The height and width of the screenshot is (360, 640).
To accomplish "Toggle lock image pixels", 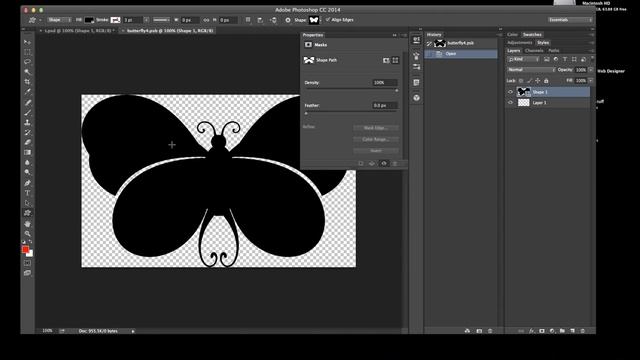I will click(529, 81).
